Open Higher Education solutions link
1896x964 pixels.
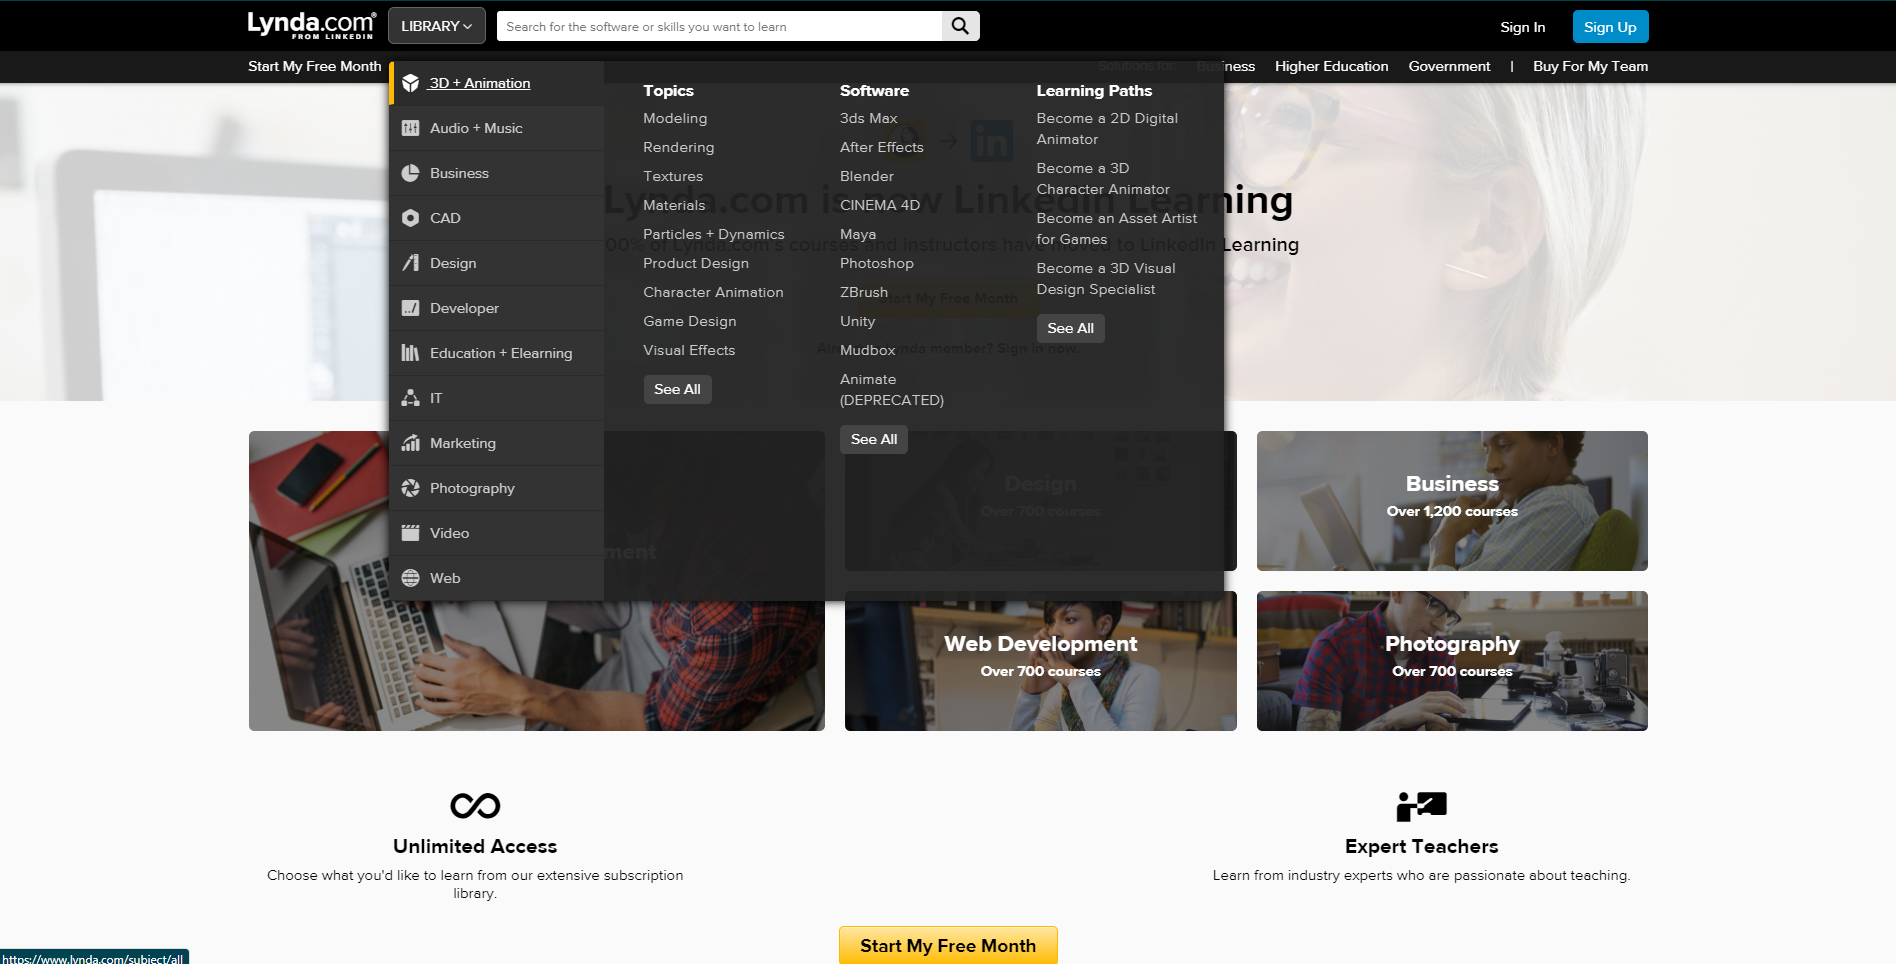coord(1331,66)
